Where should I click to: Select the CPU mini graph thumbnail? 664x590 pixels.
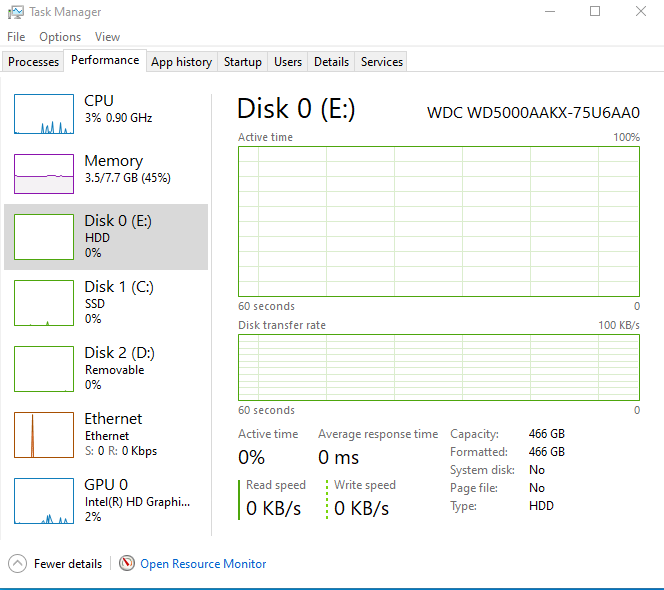(44, 114)
